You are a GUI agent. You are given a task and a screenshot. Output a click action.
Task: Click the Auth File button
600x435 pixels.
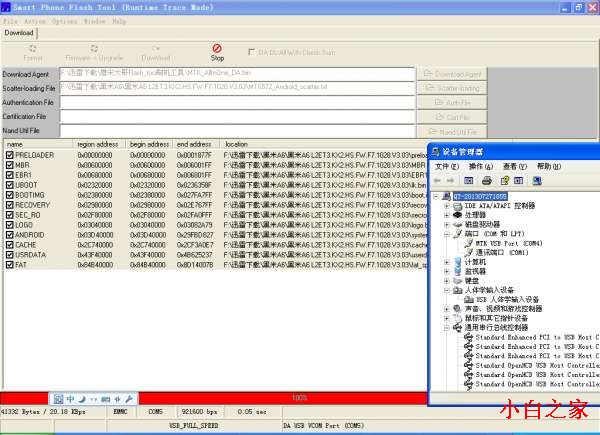click(x=452, y=102)
